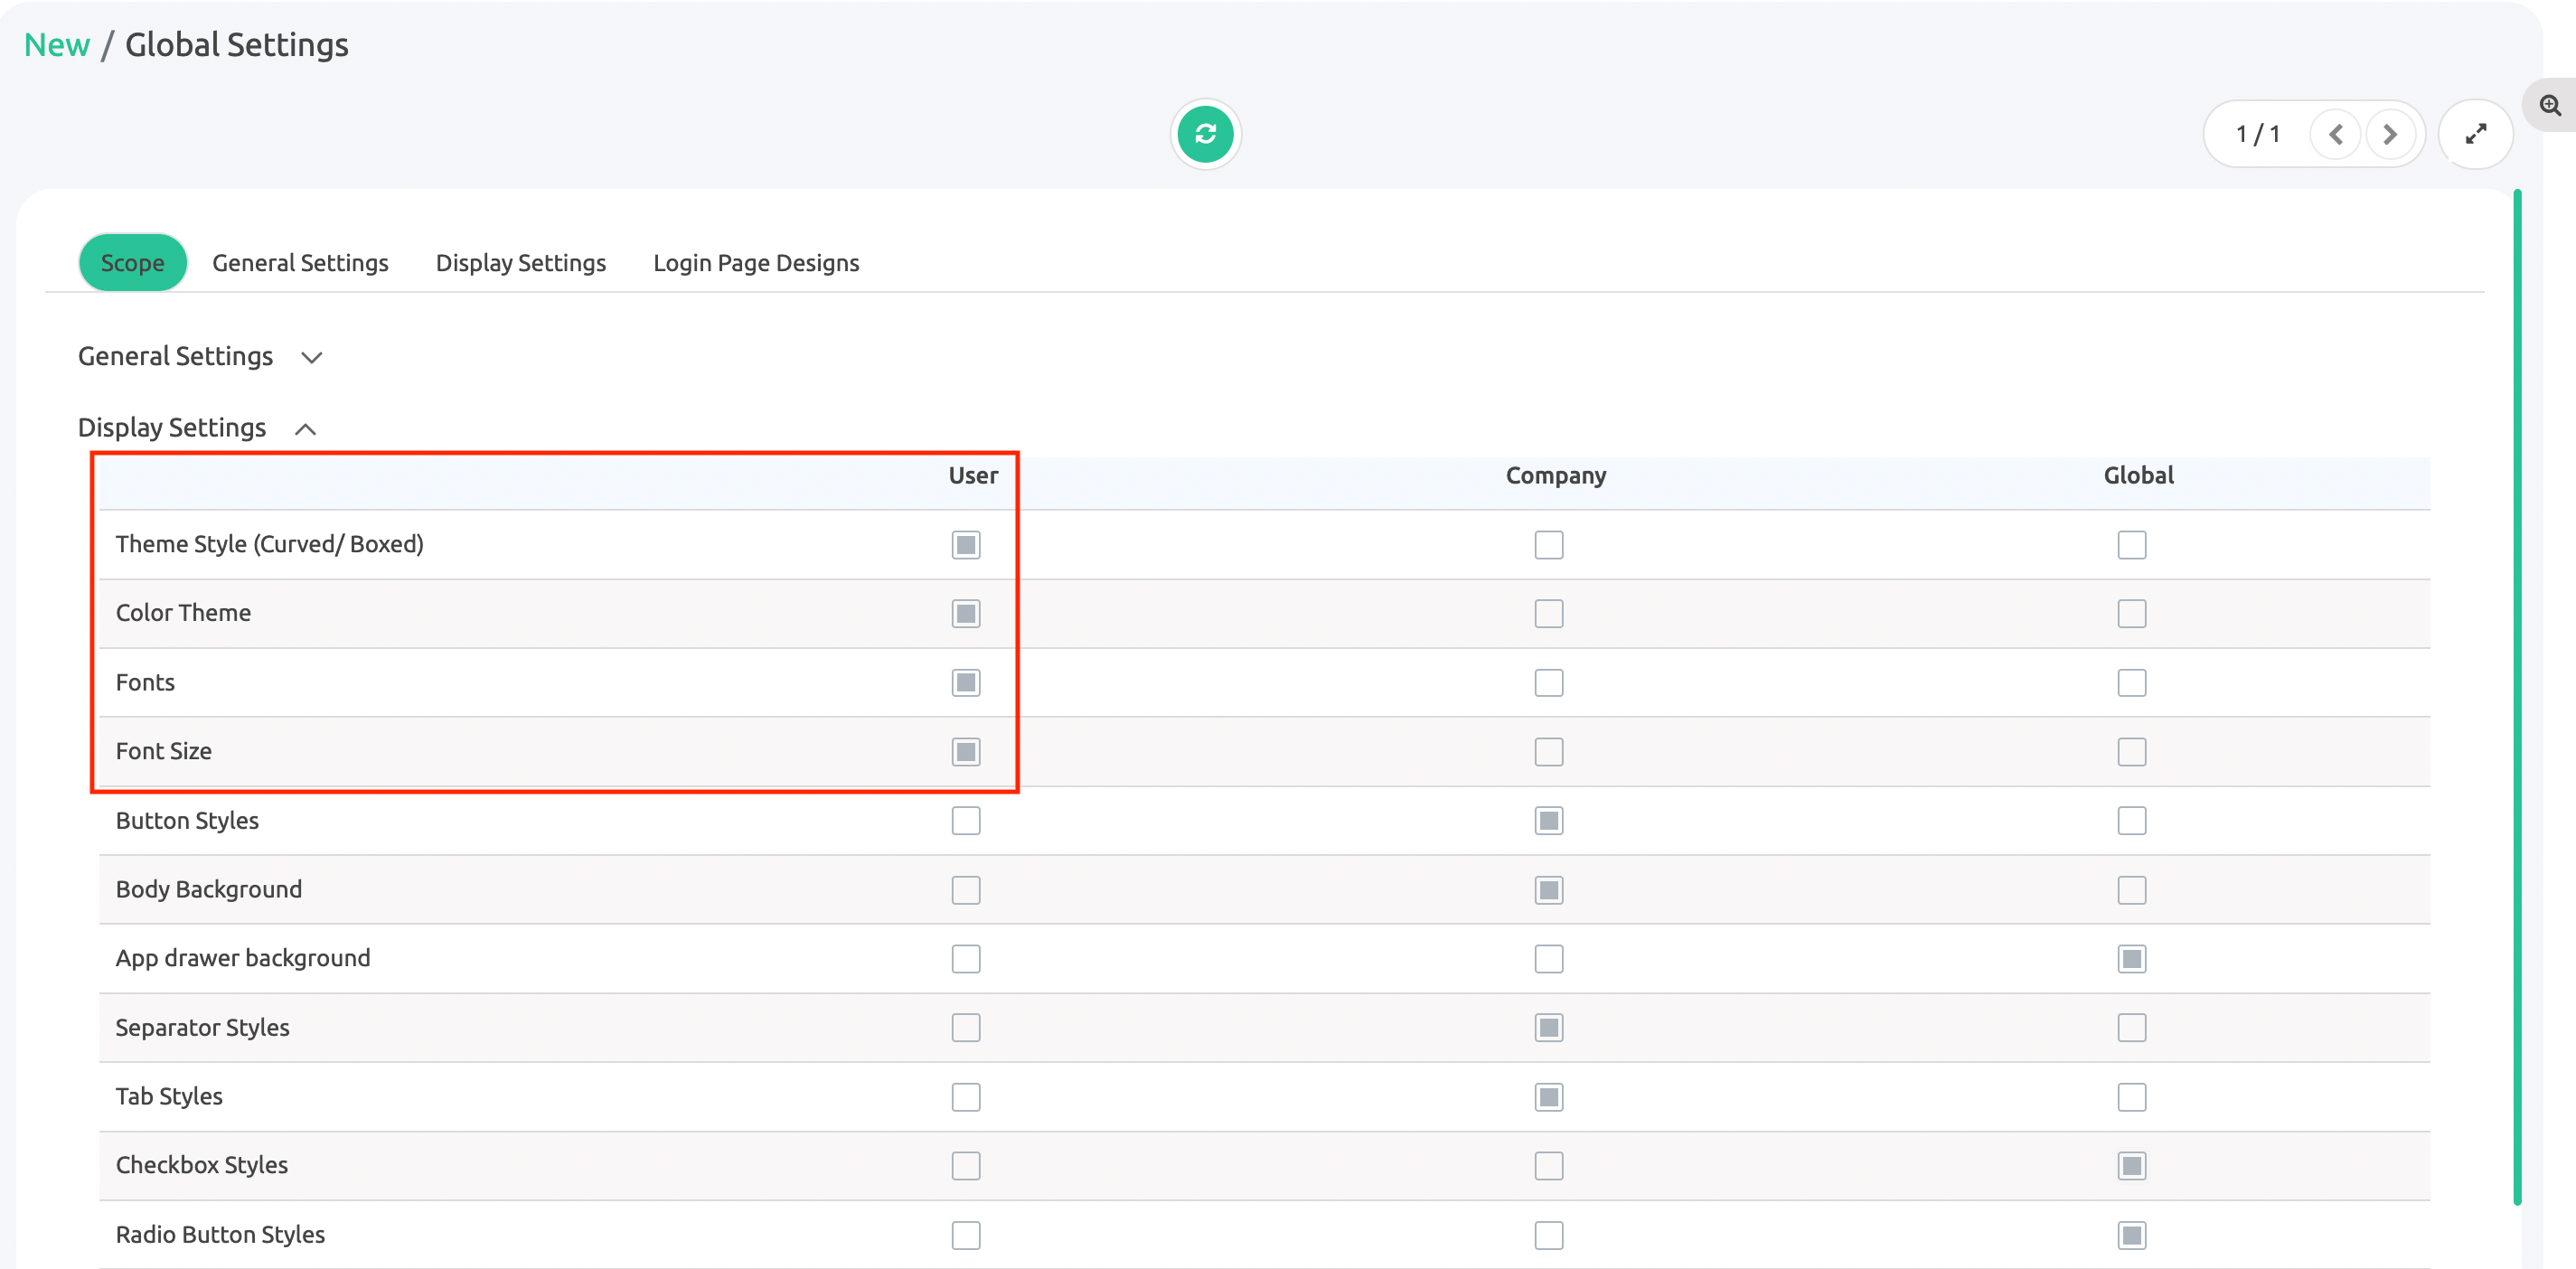Check Global checkbox for Button Styles

pyautogui.click(x=2131, y=821)
